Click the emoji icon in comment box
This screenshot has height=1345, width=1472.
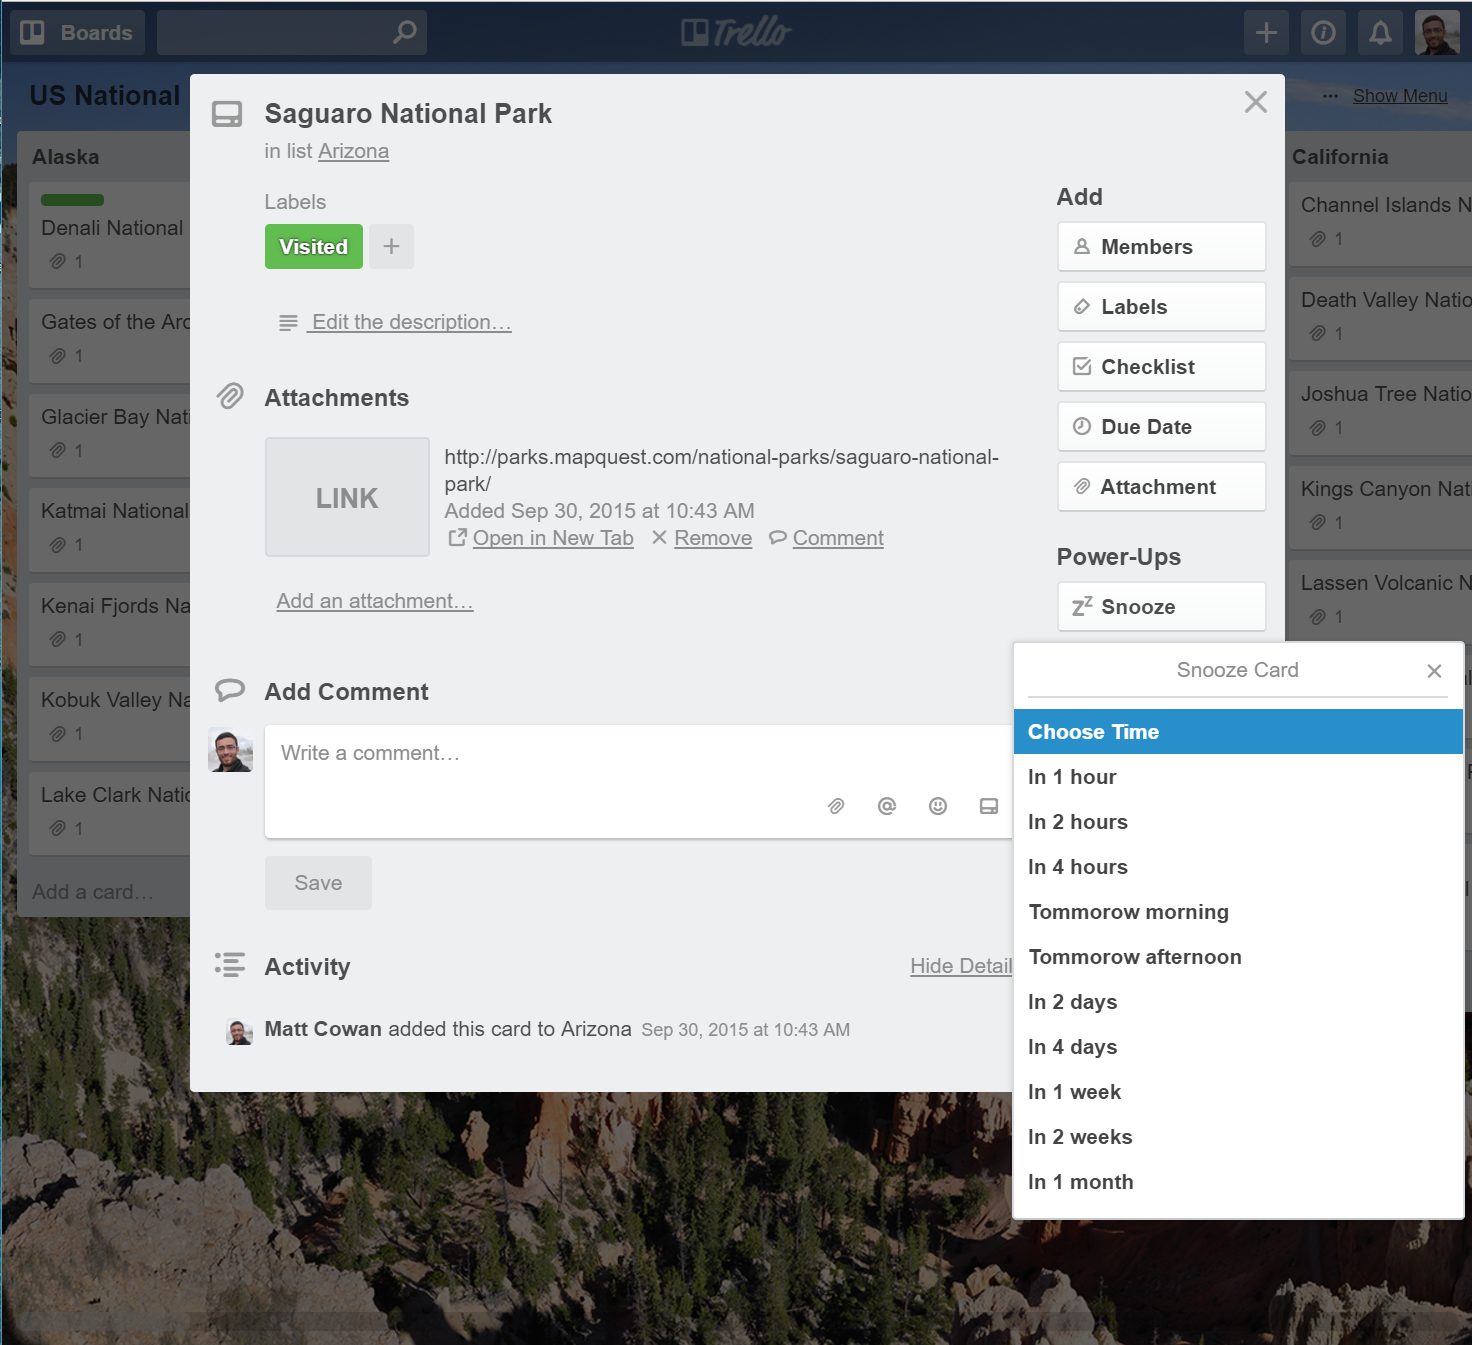(x=937, y=806)
